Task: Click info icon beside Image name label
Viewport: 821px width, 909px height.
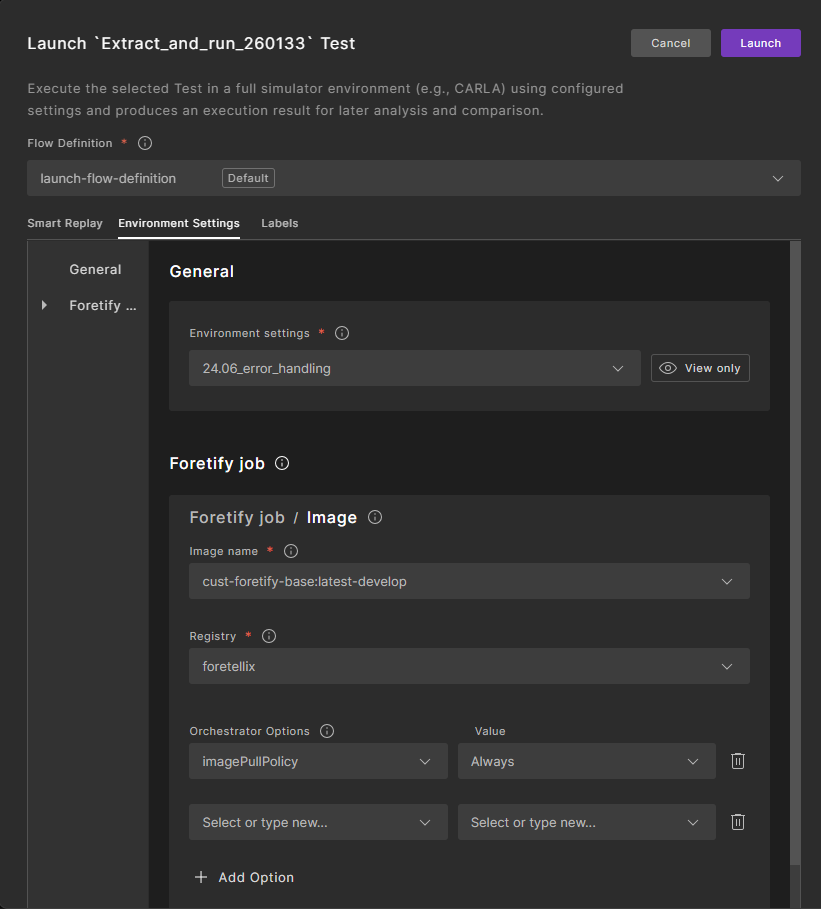Action: point(291,551)
